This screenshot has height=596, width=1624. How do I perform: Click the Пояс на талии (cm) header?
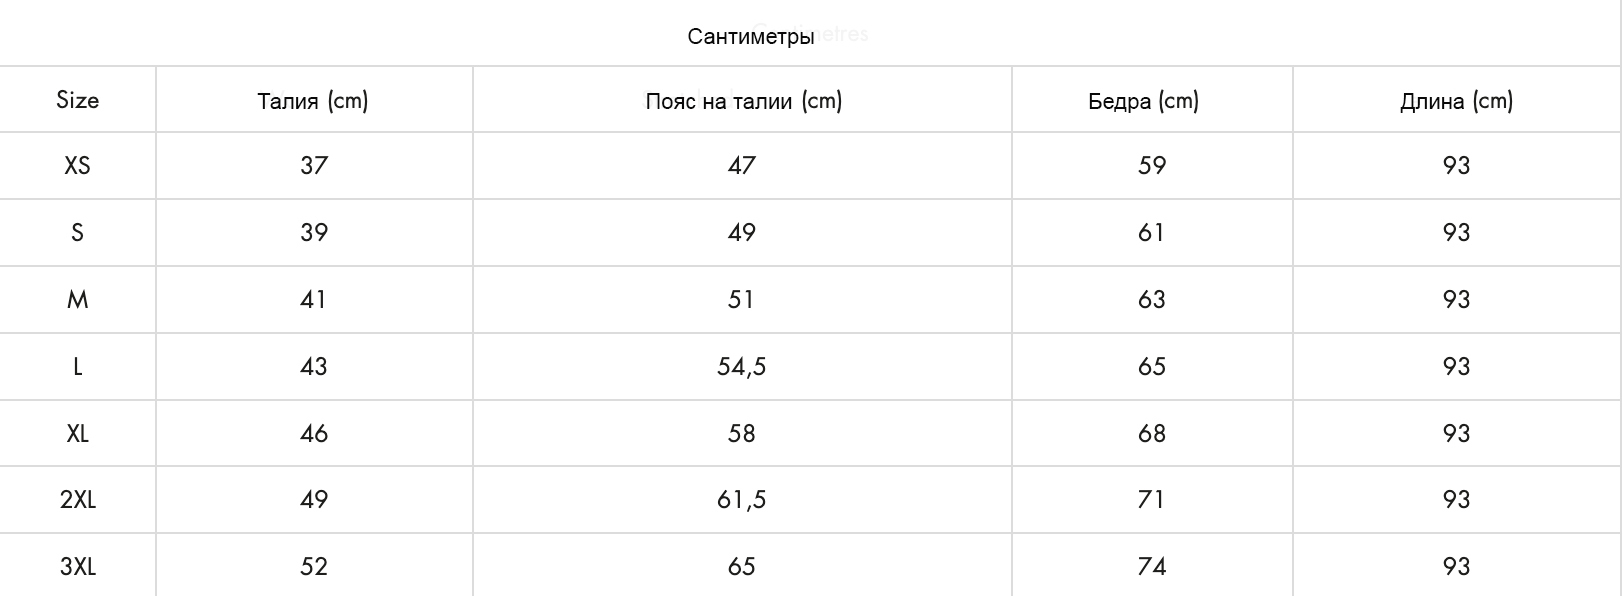(743, 101)
